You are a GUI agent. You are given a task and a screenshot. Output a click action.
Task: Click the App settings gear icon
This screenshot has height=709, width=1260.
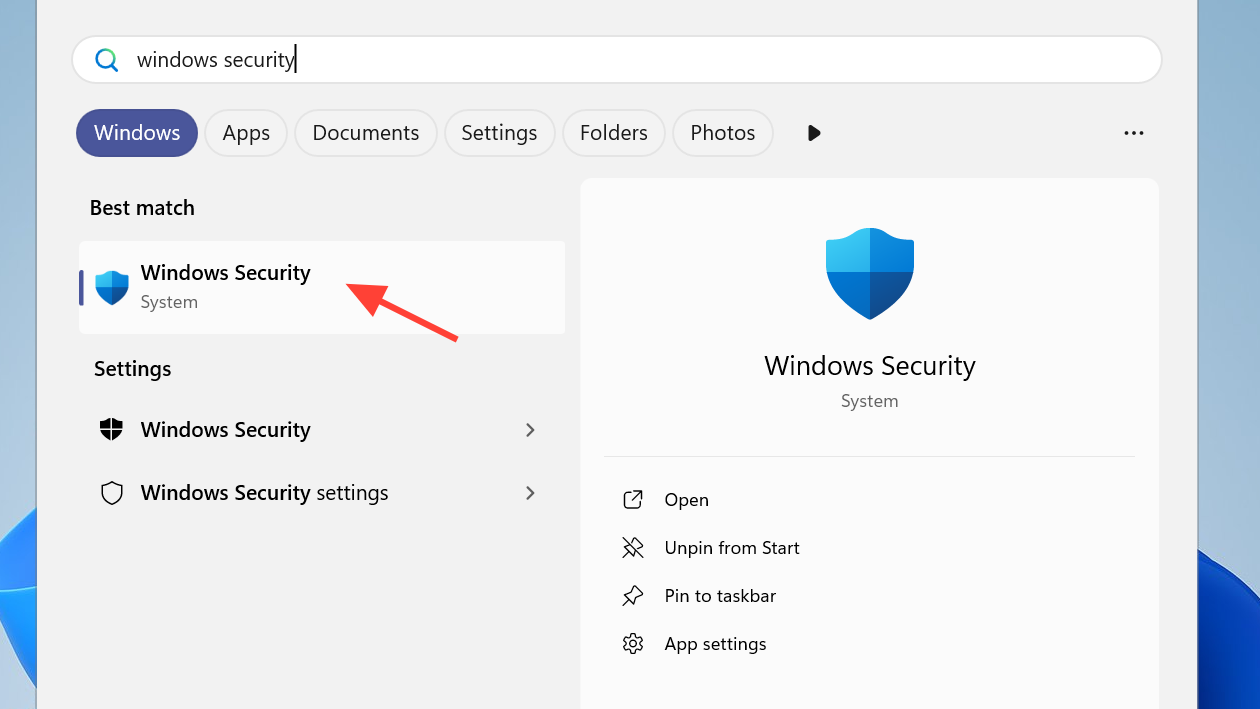tap(632, 644)
